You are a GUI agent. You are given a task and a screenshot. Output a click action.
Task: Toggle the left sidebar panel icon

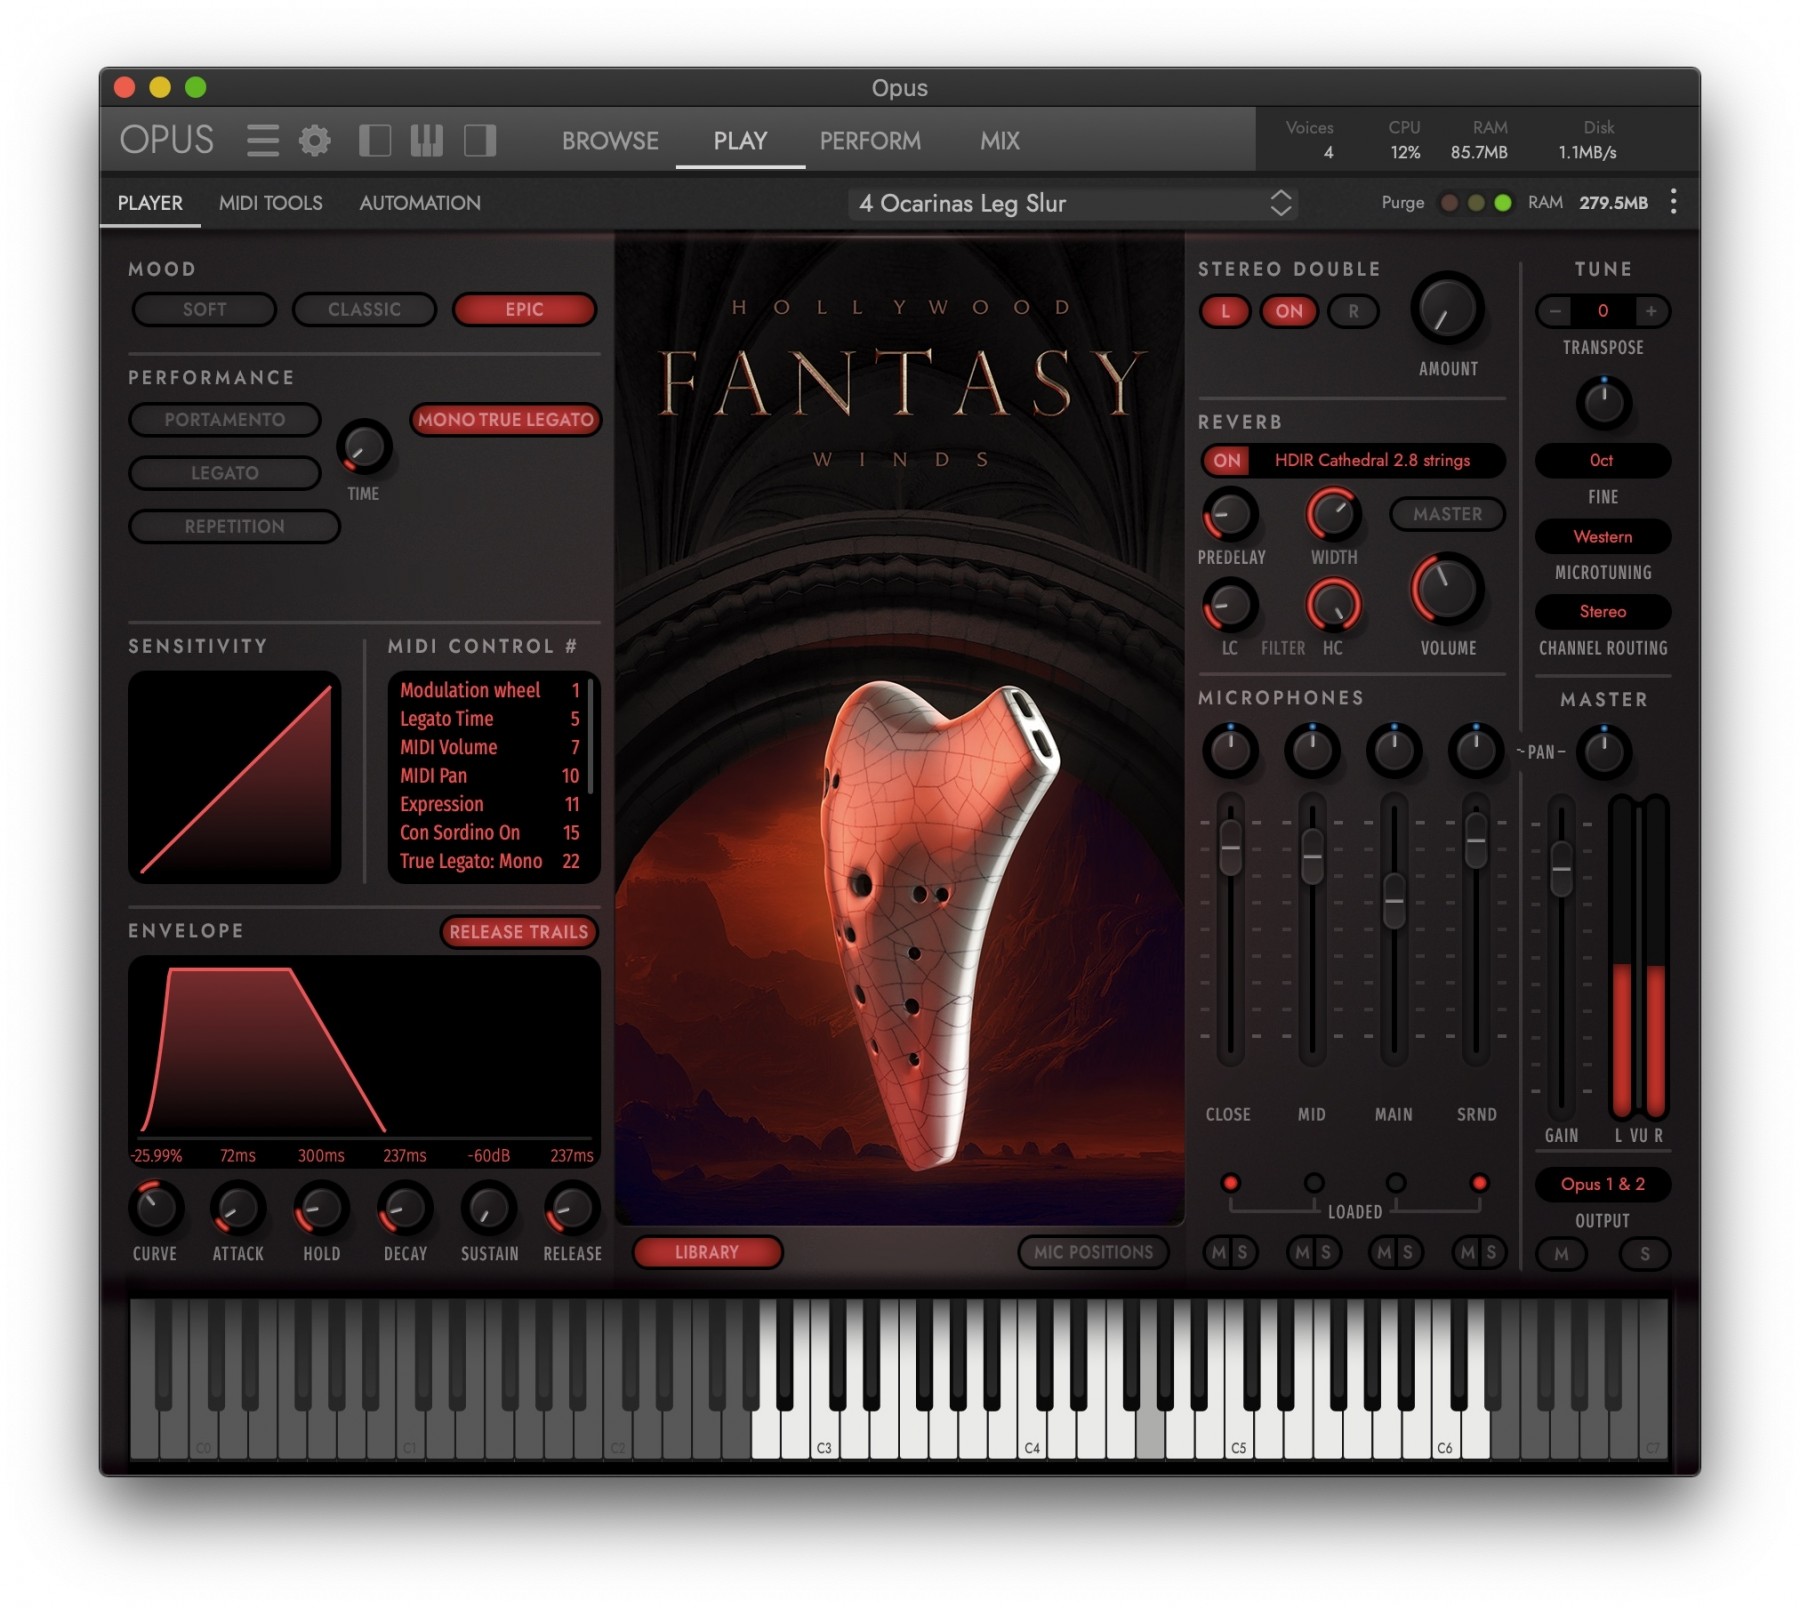point(375,140)
